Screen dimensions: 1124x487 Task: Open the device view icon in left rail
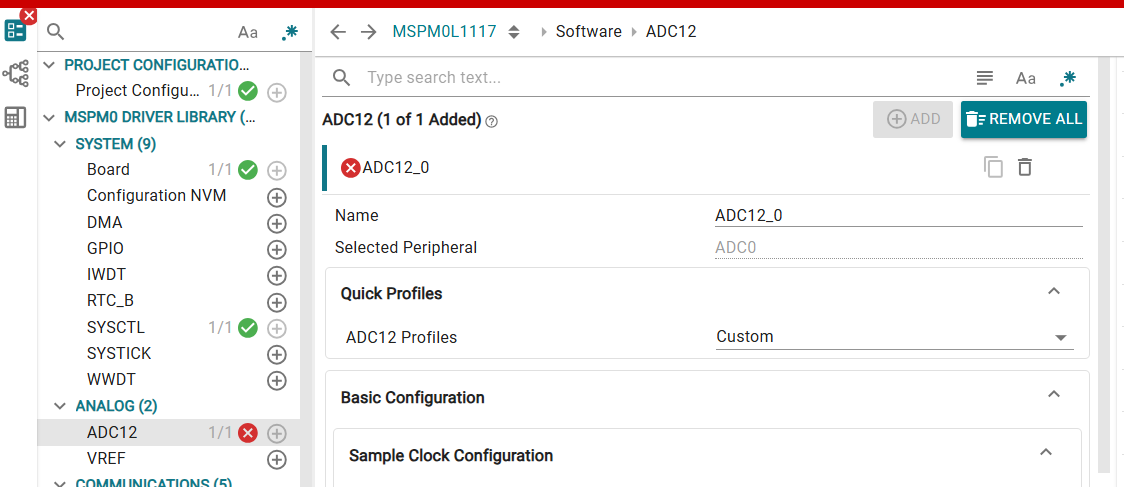tap(15, 74)
